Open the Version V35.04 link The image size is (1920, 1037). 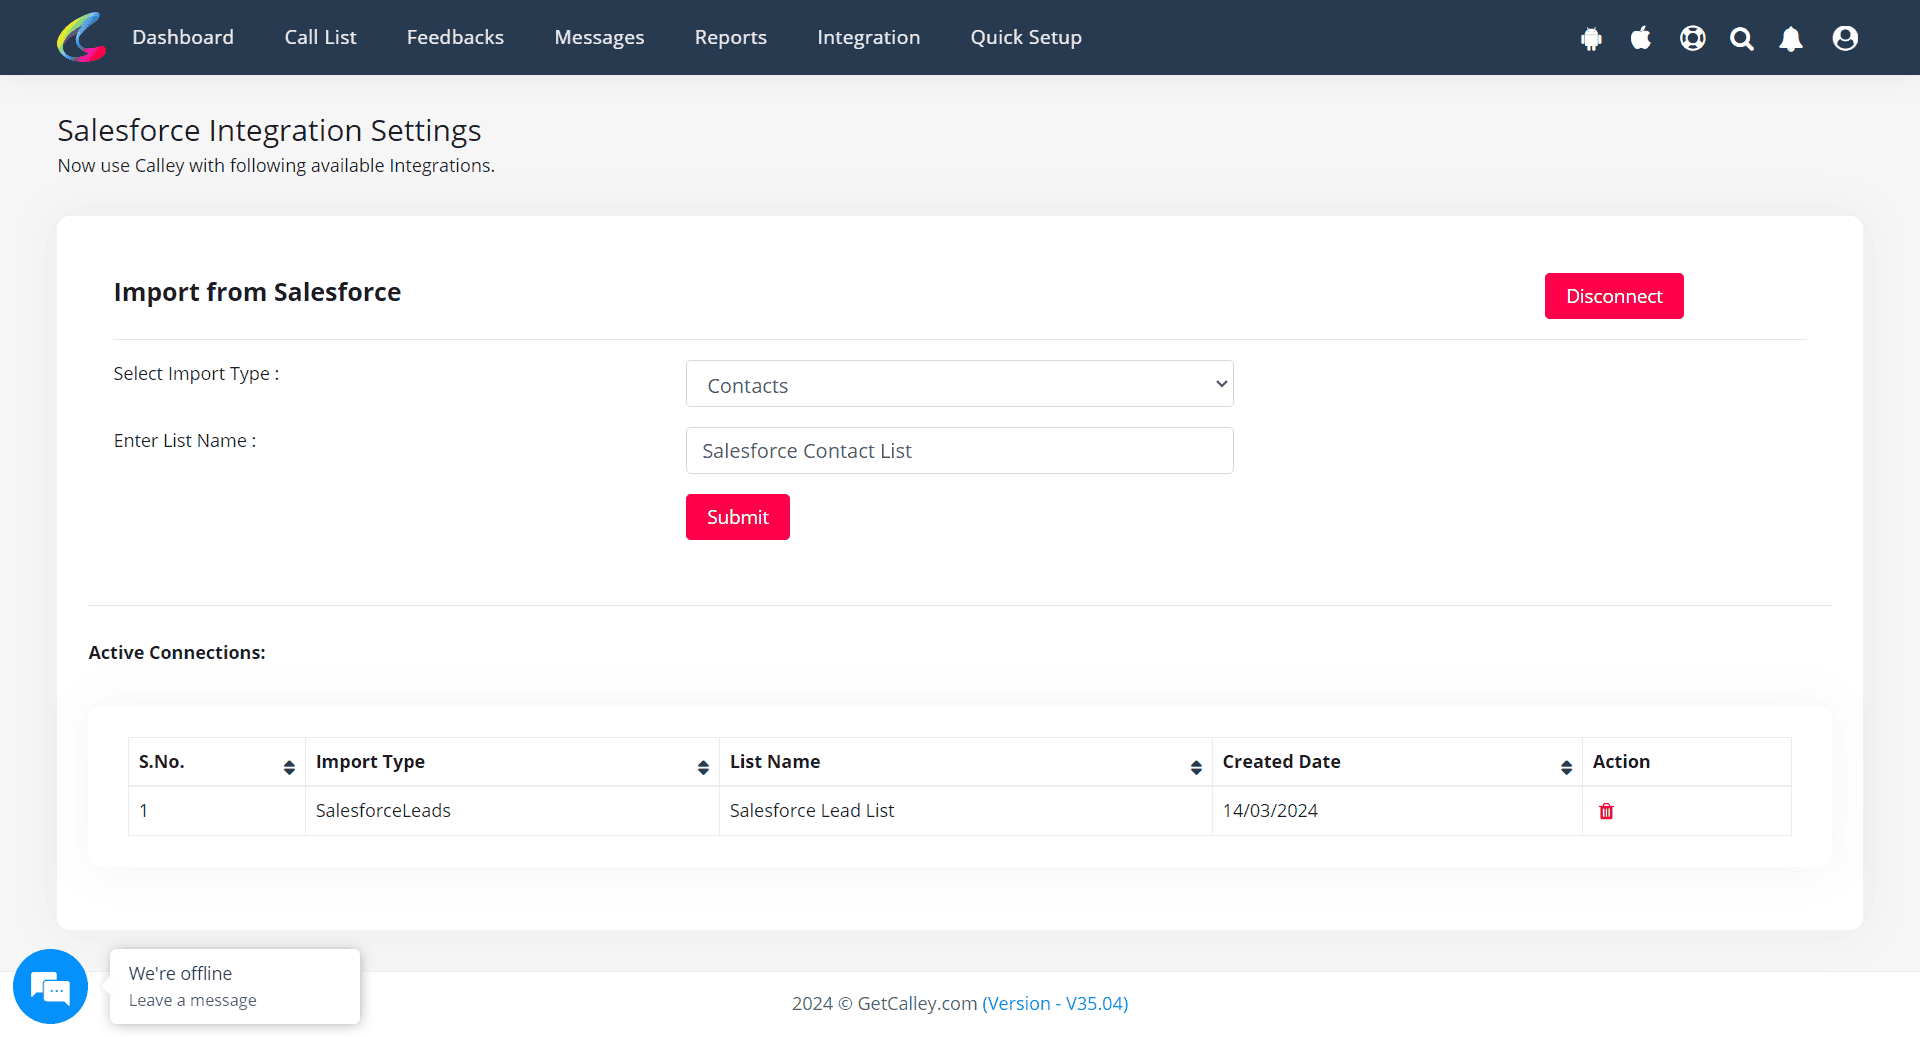(x=1055, y=1003)
